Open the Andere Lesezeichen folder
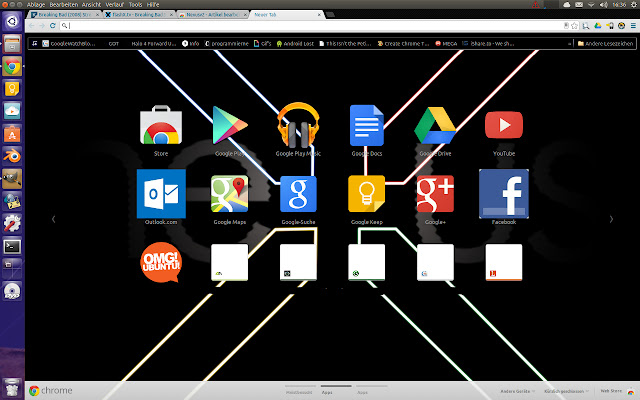 [x=605, y=44]
